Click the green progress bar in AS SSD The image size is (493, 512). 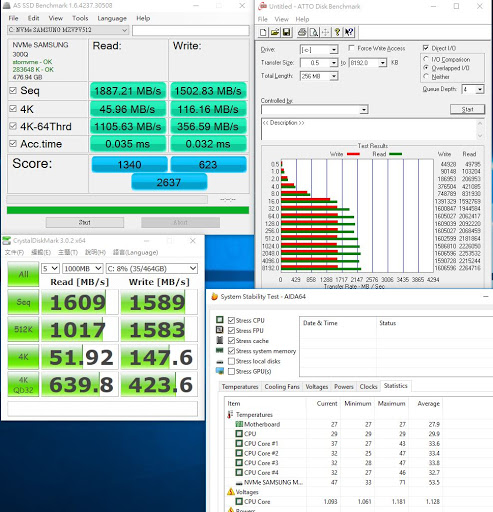[x=128, y=210]
